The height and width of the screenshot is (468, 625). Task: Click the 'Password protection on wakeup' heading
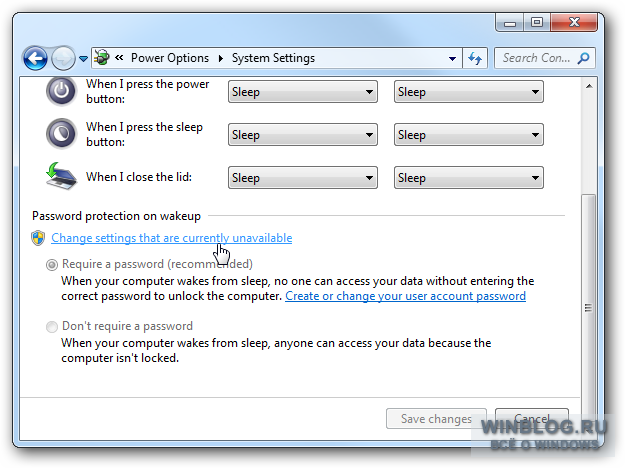click(116, 216)
